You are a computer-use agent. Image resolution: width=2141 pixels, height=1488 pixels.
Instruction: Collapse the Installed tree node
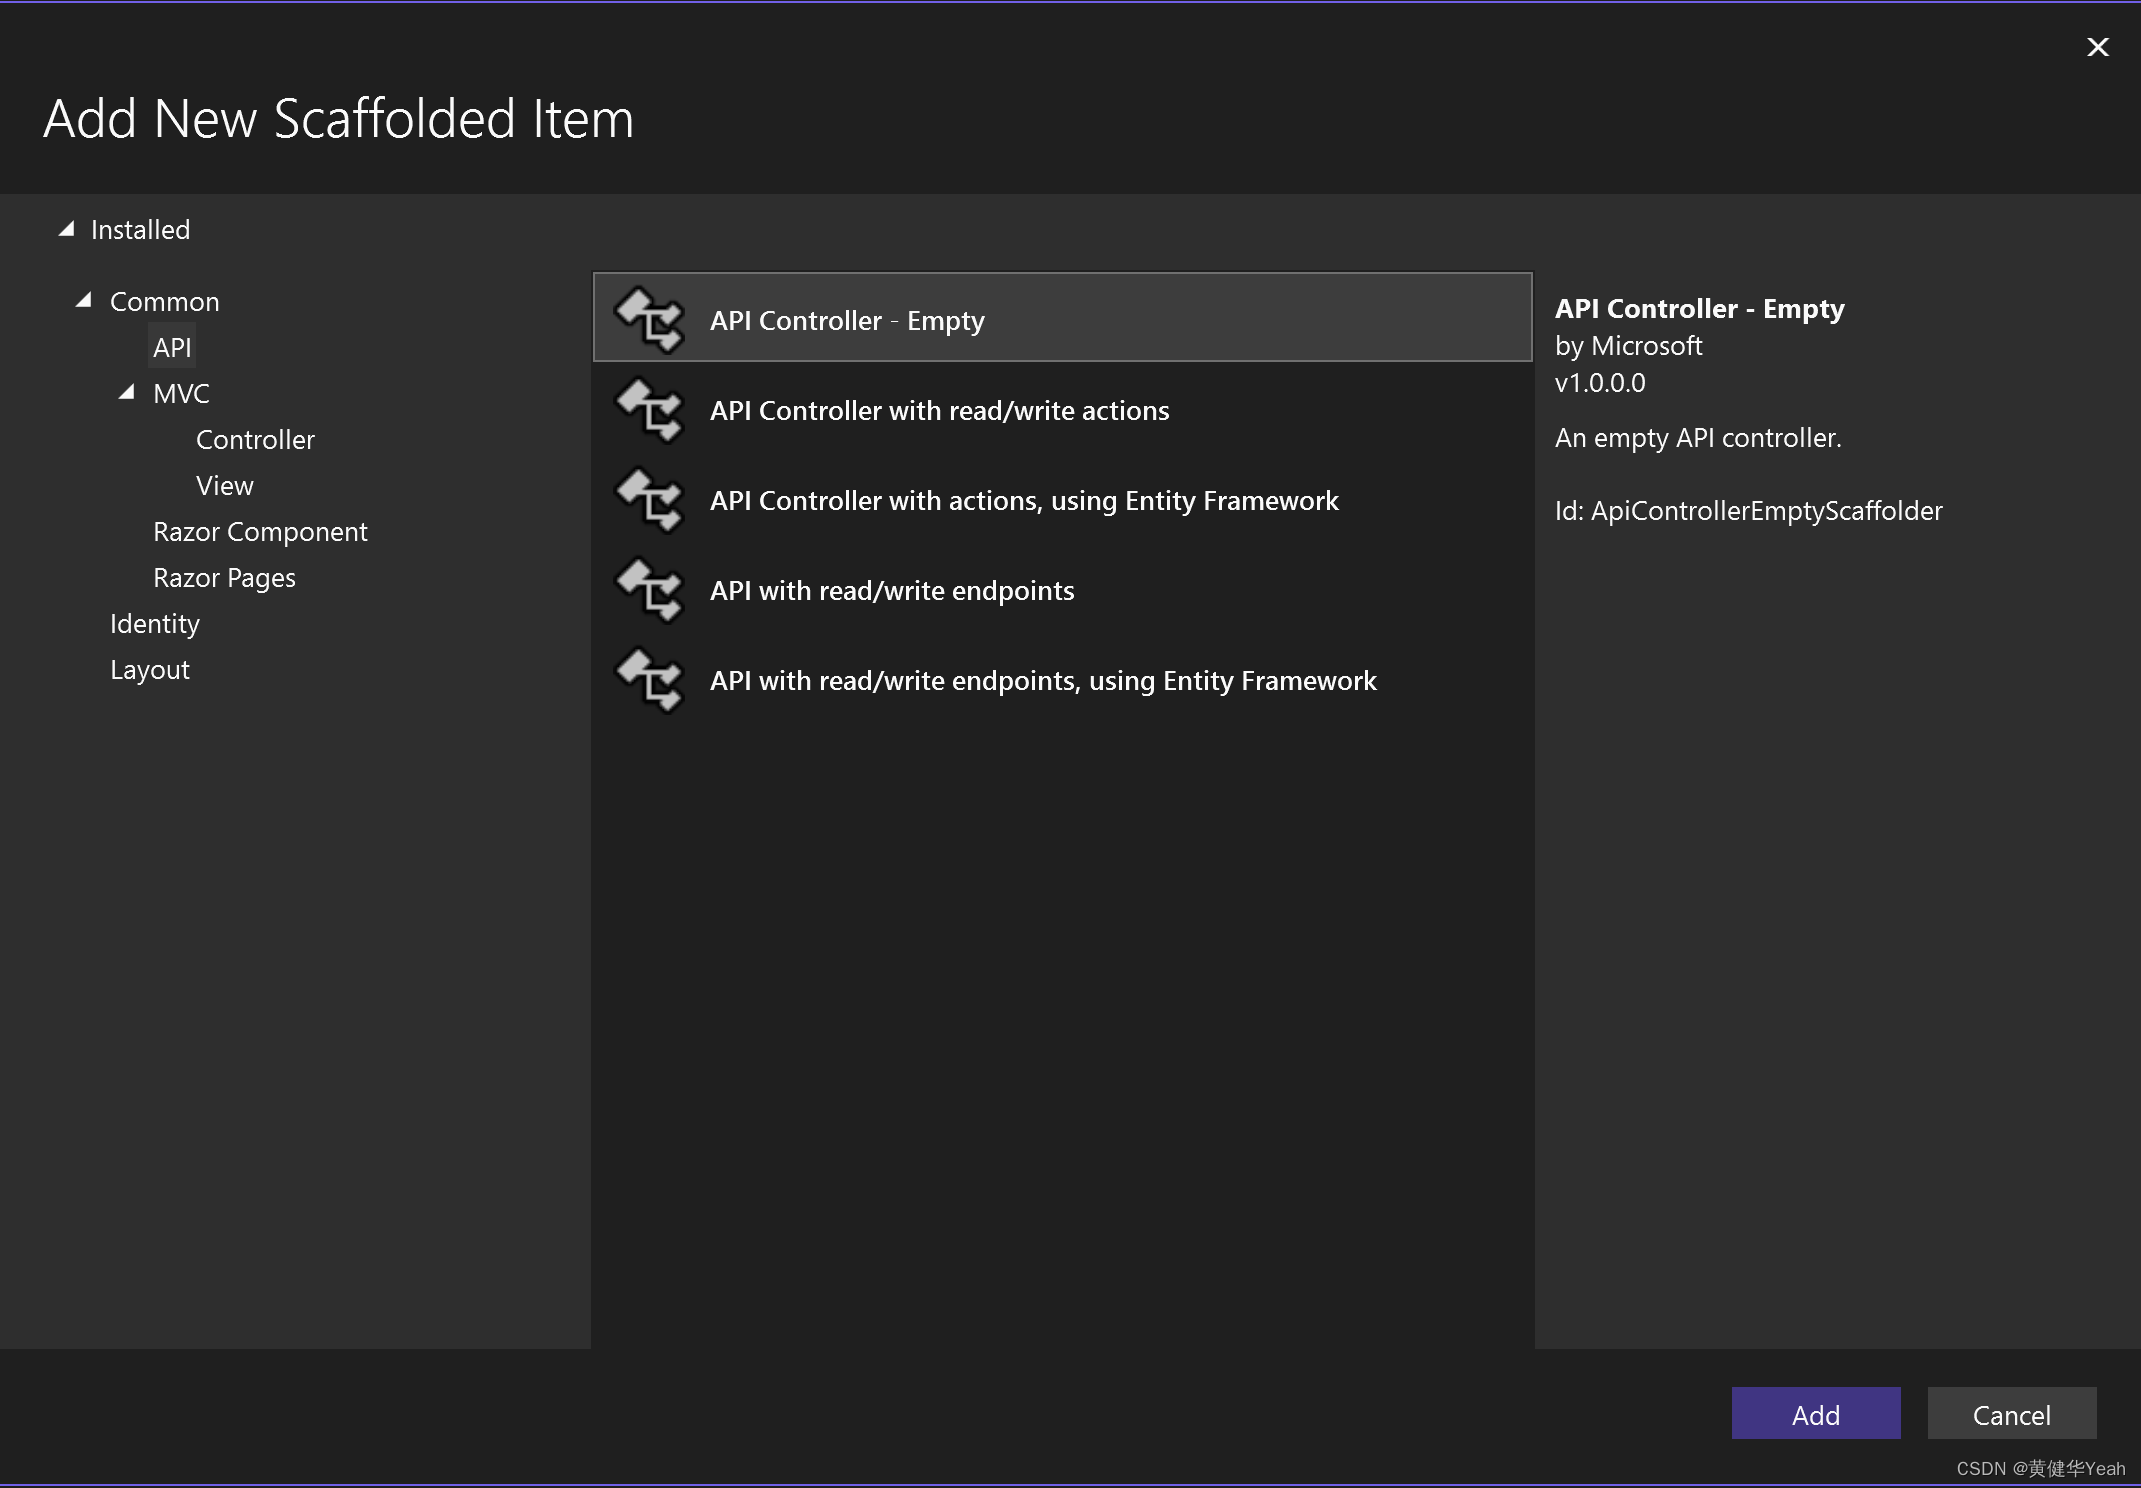(x=67, y=229)
